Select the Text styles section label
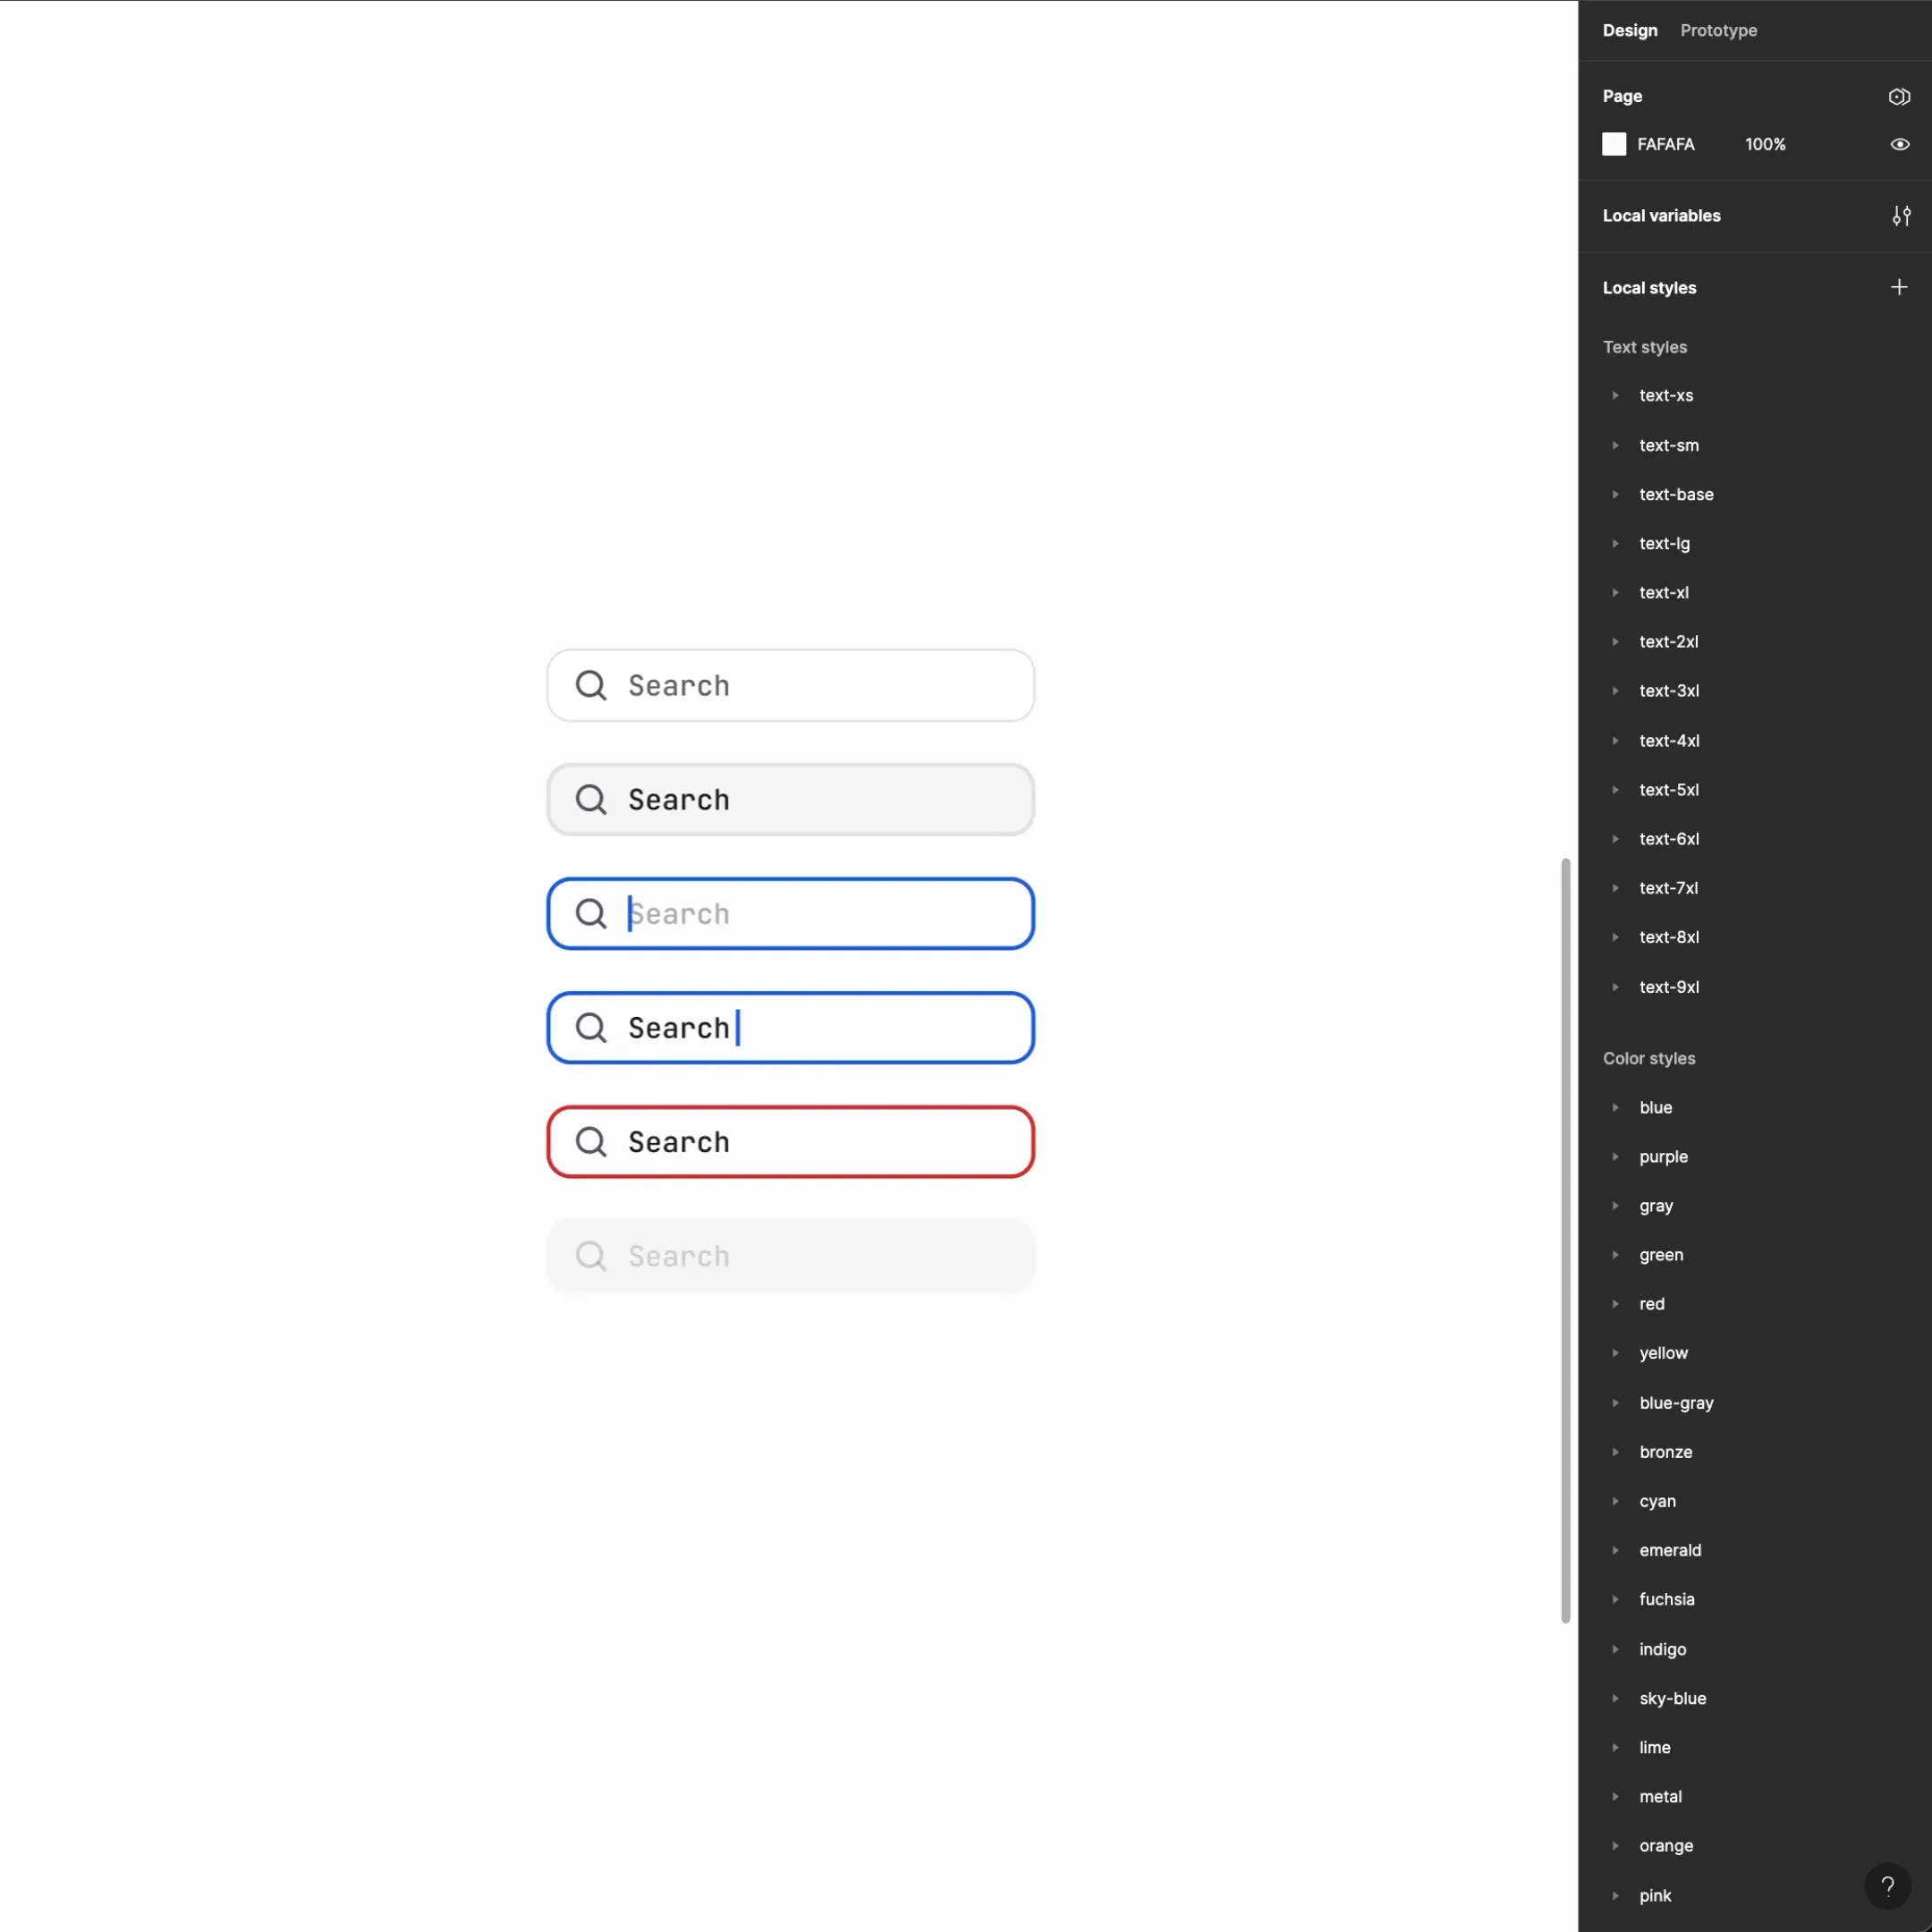The image size is (1932, 1932). [x=1644, y=346]
